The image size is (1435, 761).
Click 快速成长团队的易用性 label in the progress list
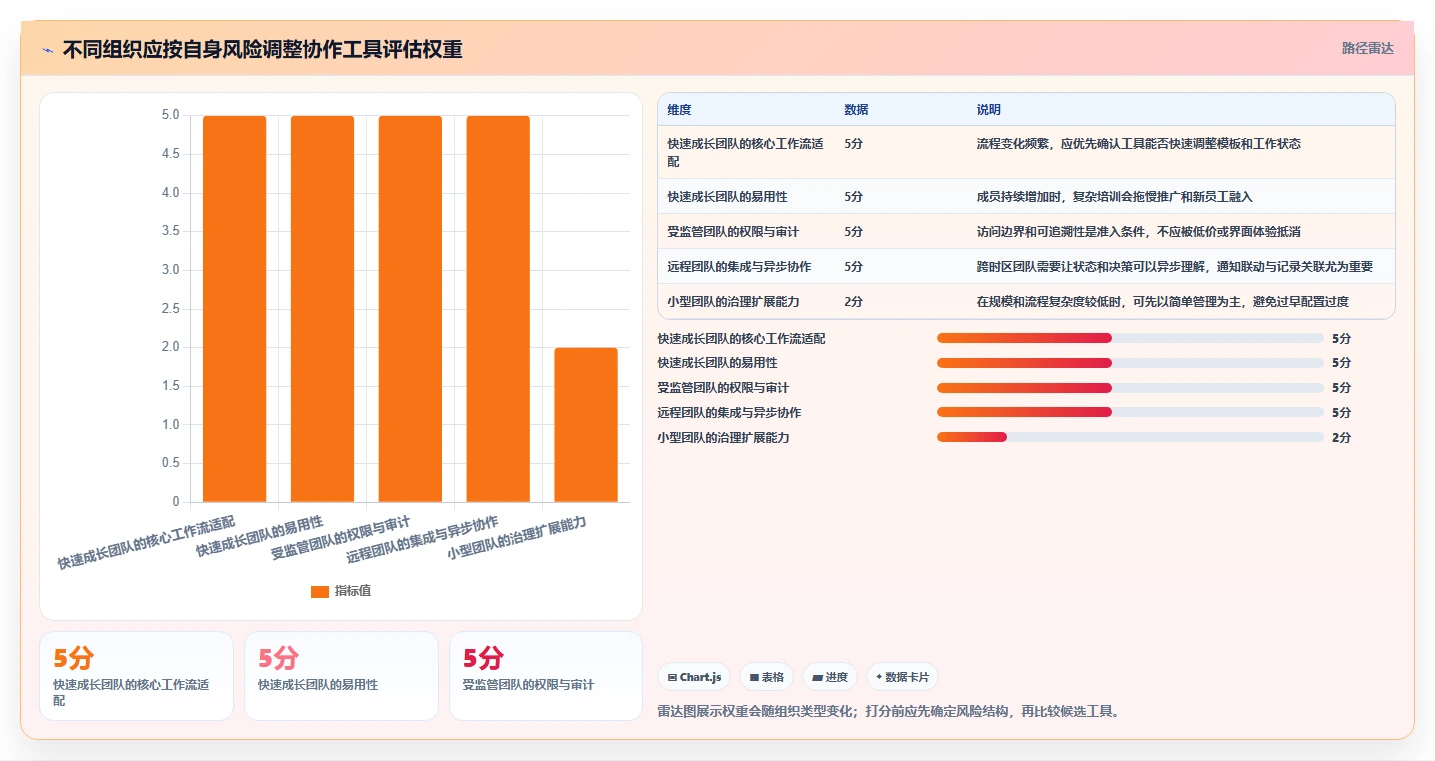pos(717,363)
